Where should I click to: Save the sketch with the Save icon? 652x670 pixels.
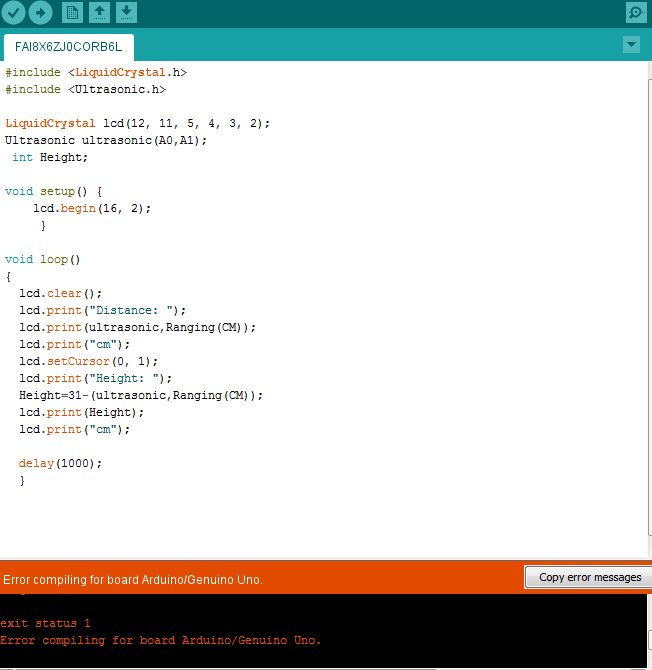[x=126, y=13]
